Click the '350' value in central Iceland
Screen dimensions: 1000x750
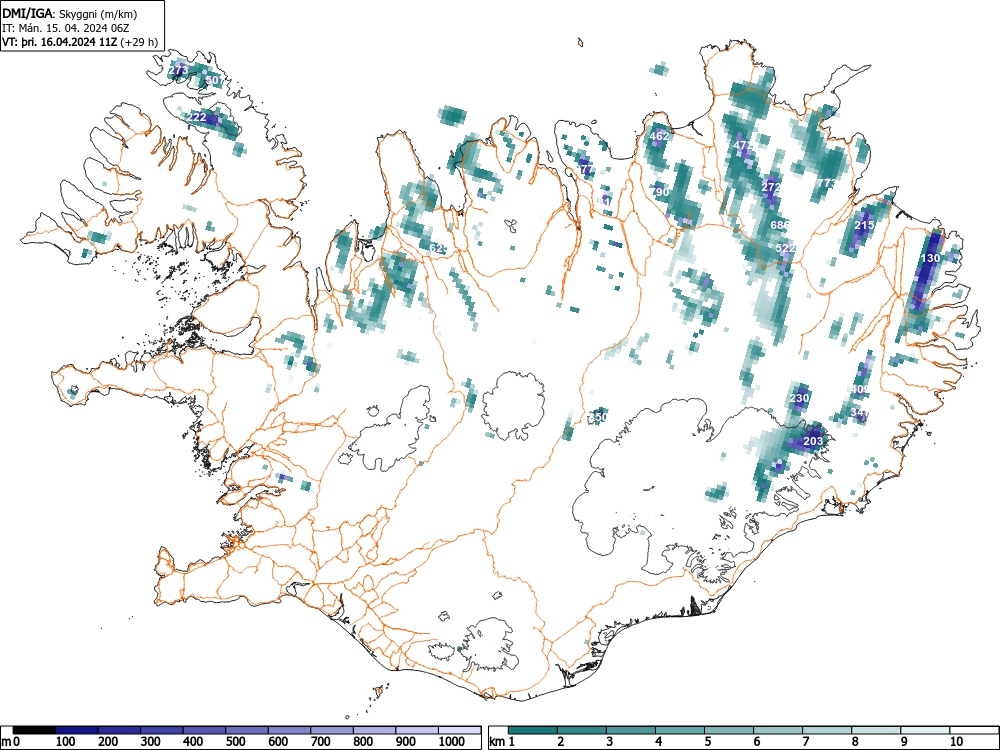coord(598,417)
